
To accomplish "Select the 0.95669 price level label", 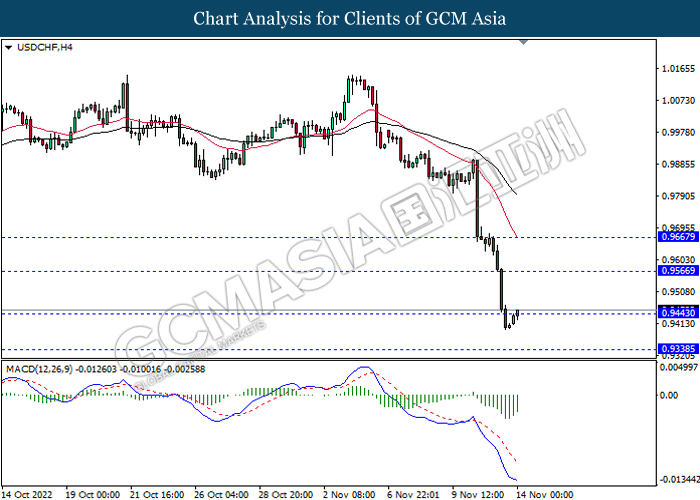I will [679, 271].
